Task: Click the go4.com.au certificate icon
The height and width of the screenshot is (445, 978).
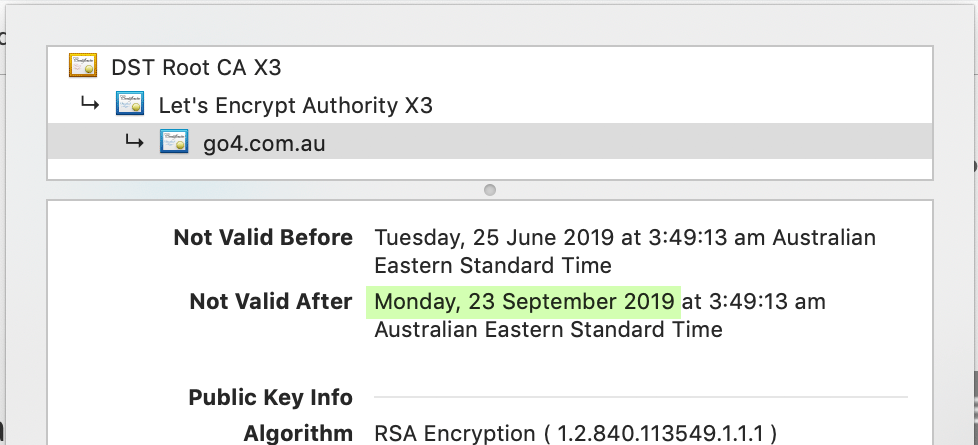Action: pyautogui.click(x=174, y=142)
